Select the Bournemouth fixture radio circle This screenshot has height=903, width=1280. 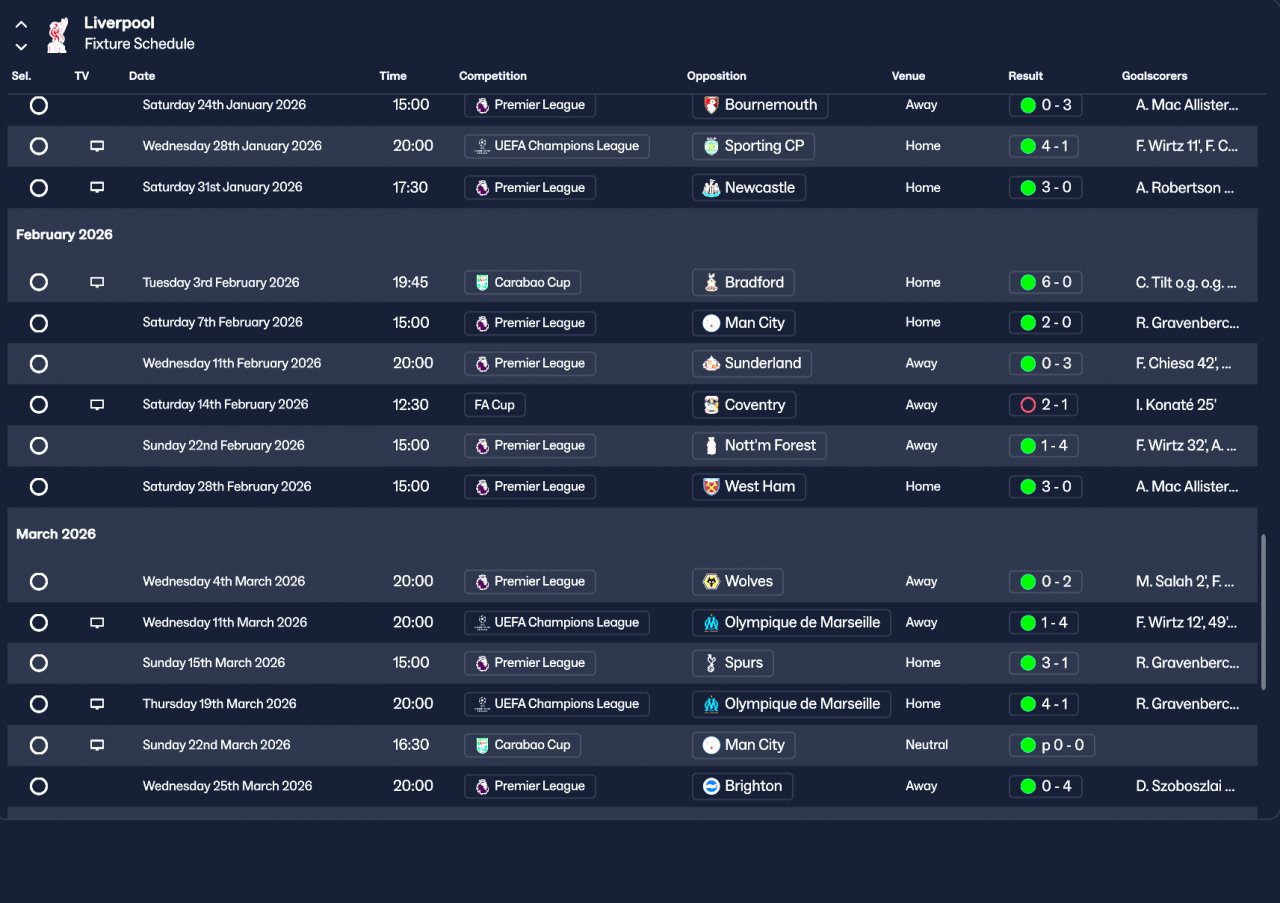(x=39, y=105)
